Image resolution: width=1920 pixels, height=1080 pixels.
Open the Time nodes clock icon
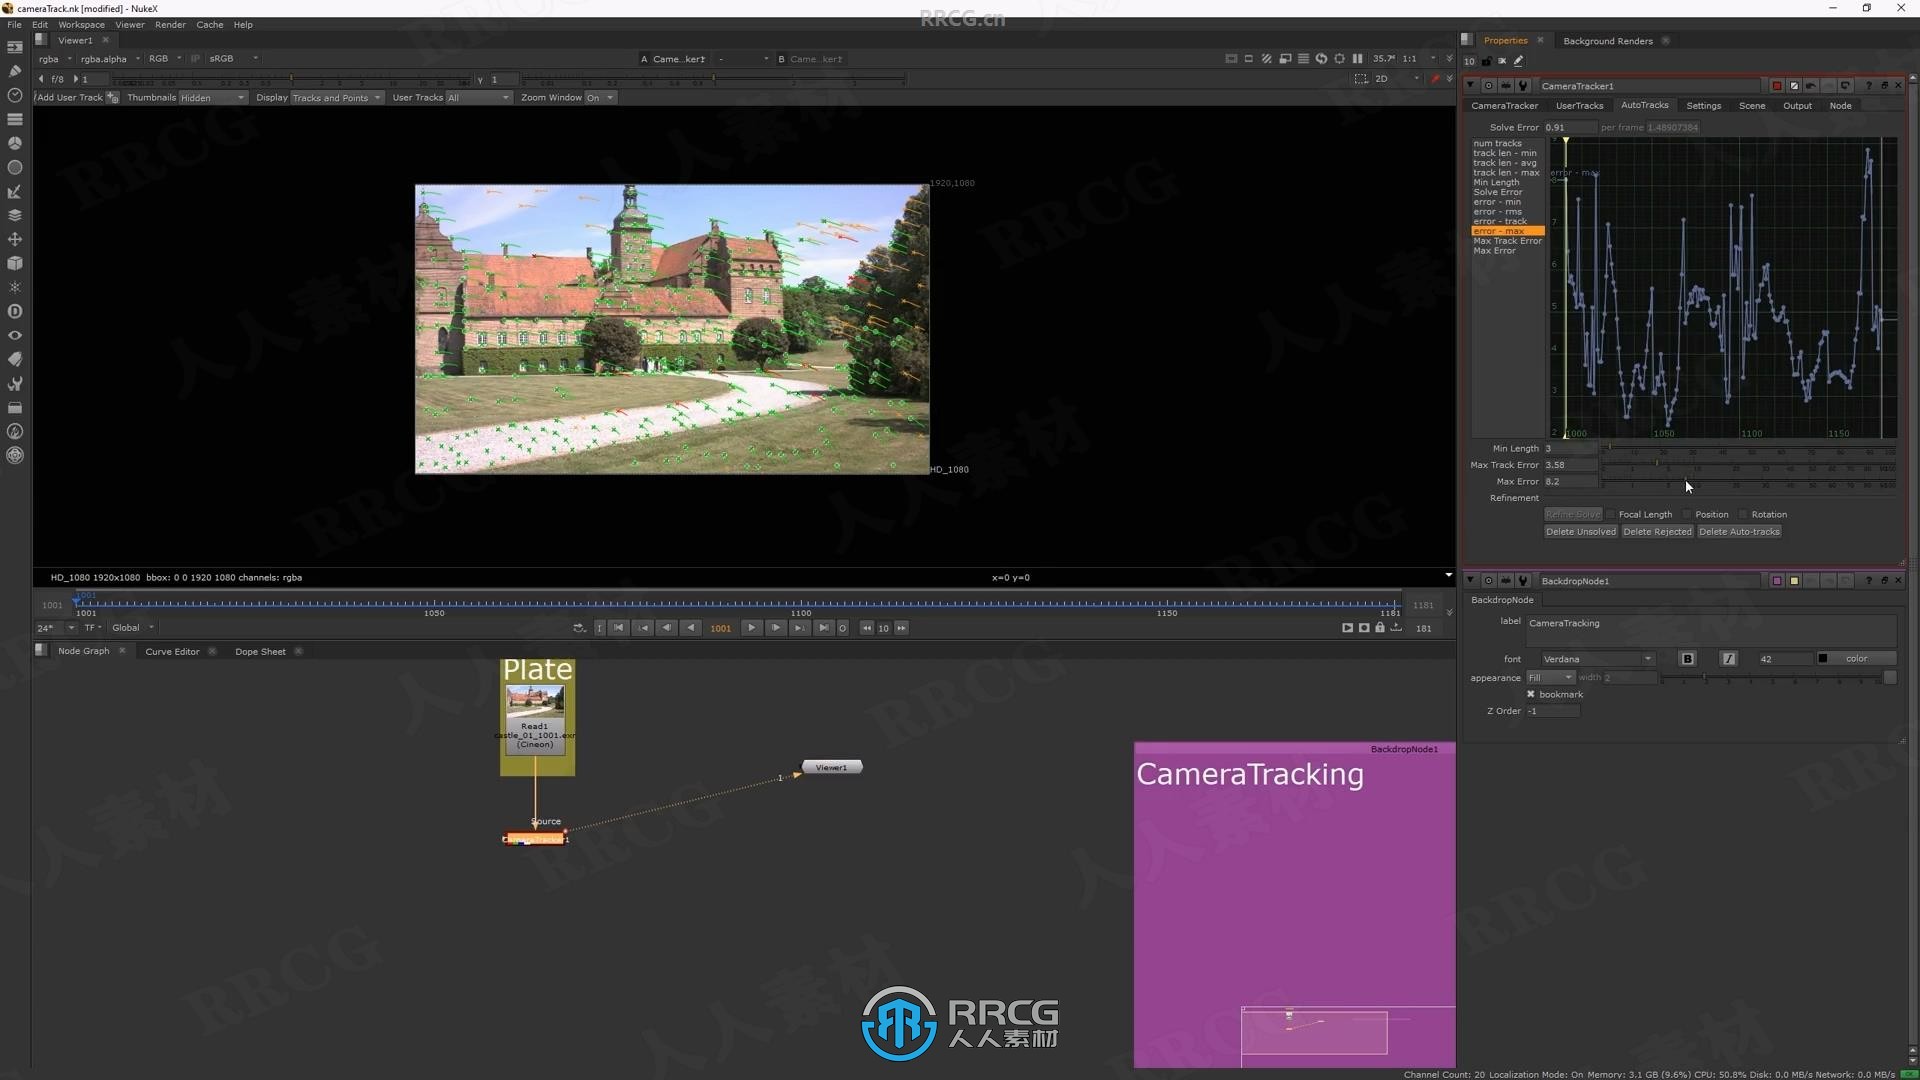15,95
